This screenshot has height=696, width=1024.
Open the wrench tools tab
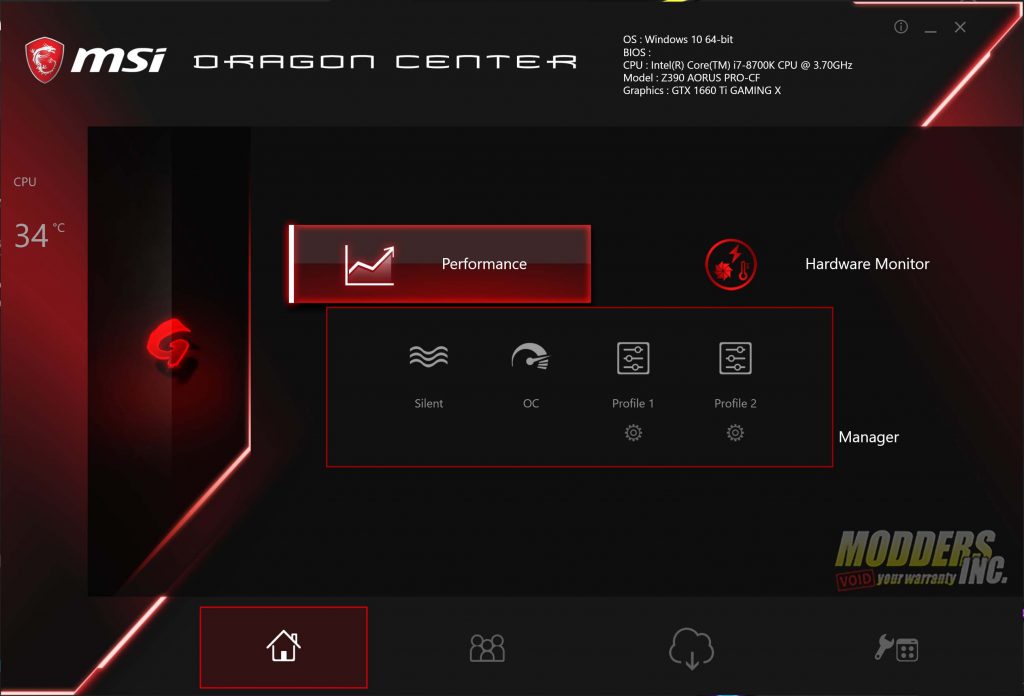click(896, 648)
